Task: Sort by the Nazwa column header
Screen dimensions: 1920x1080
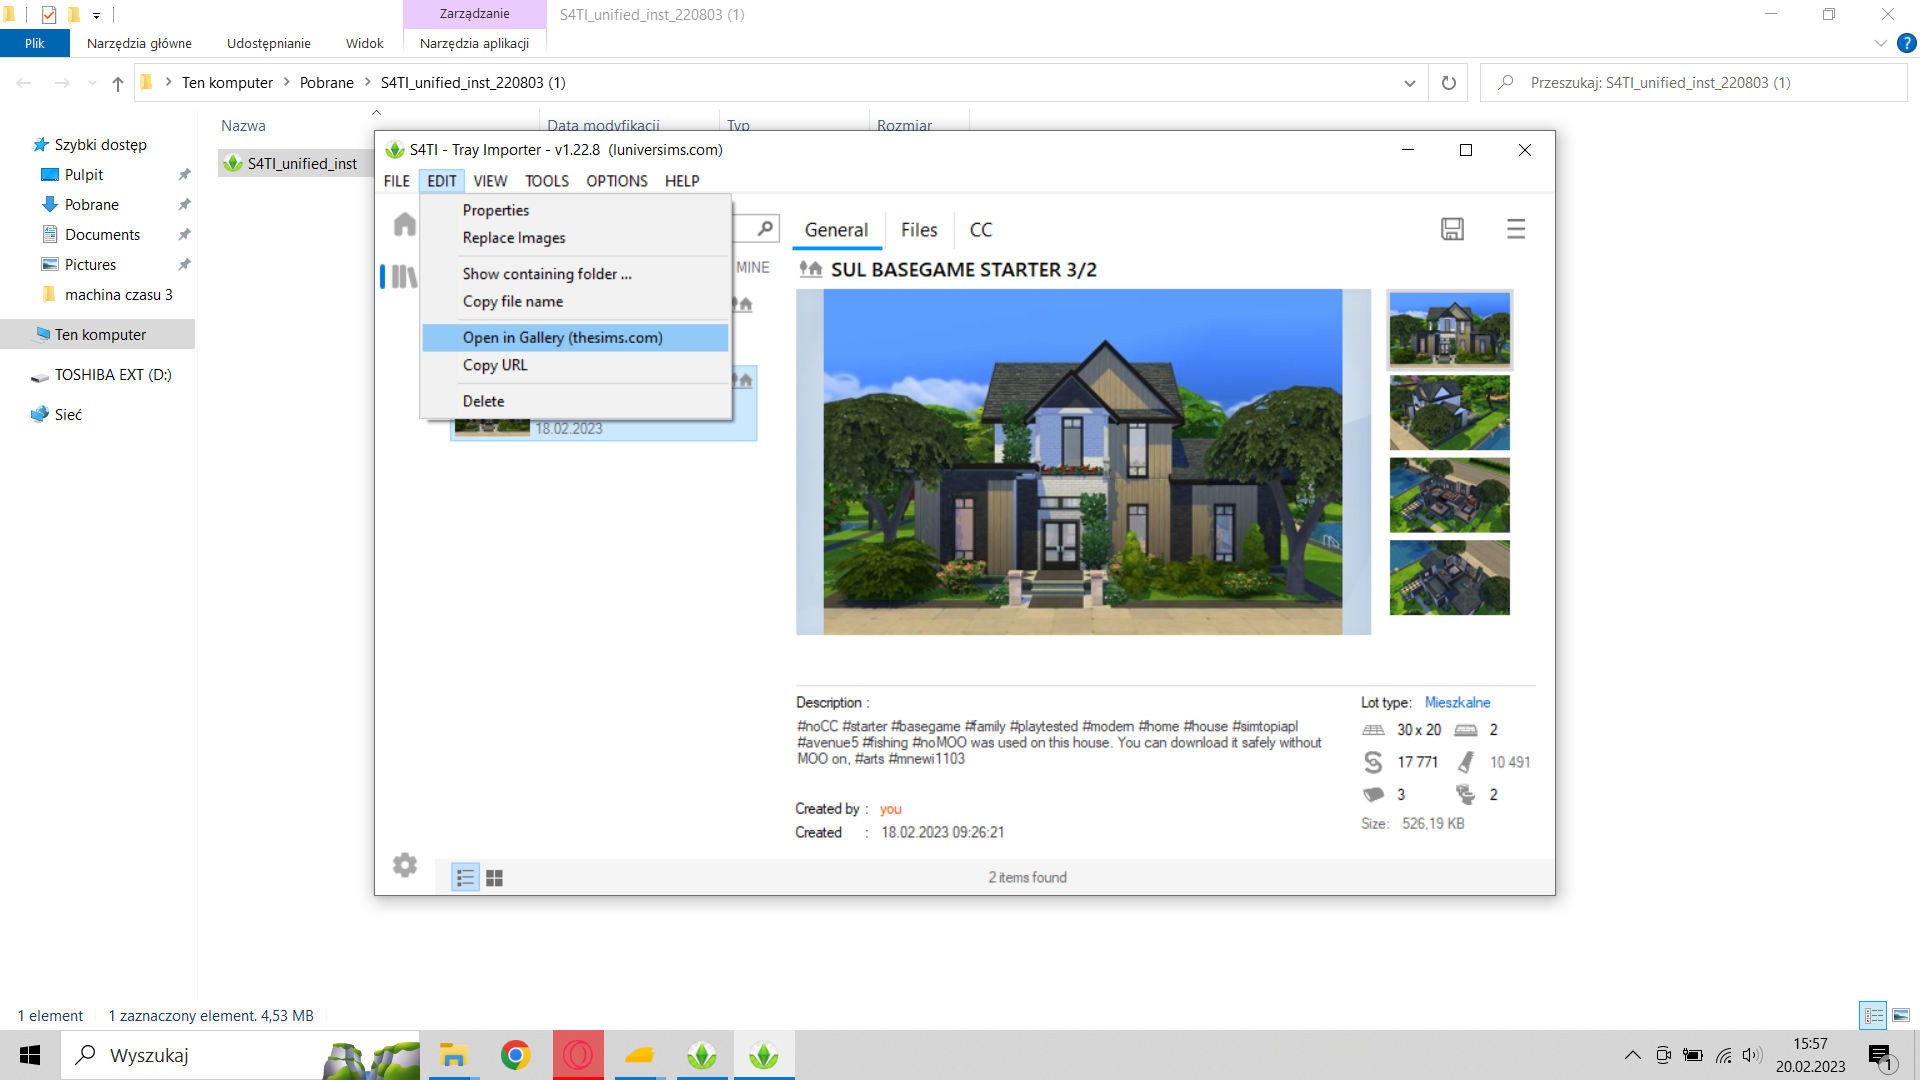Action: pyautogui.click(x=243, y=126)
